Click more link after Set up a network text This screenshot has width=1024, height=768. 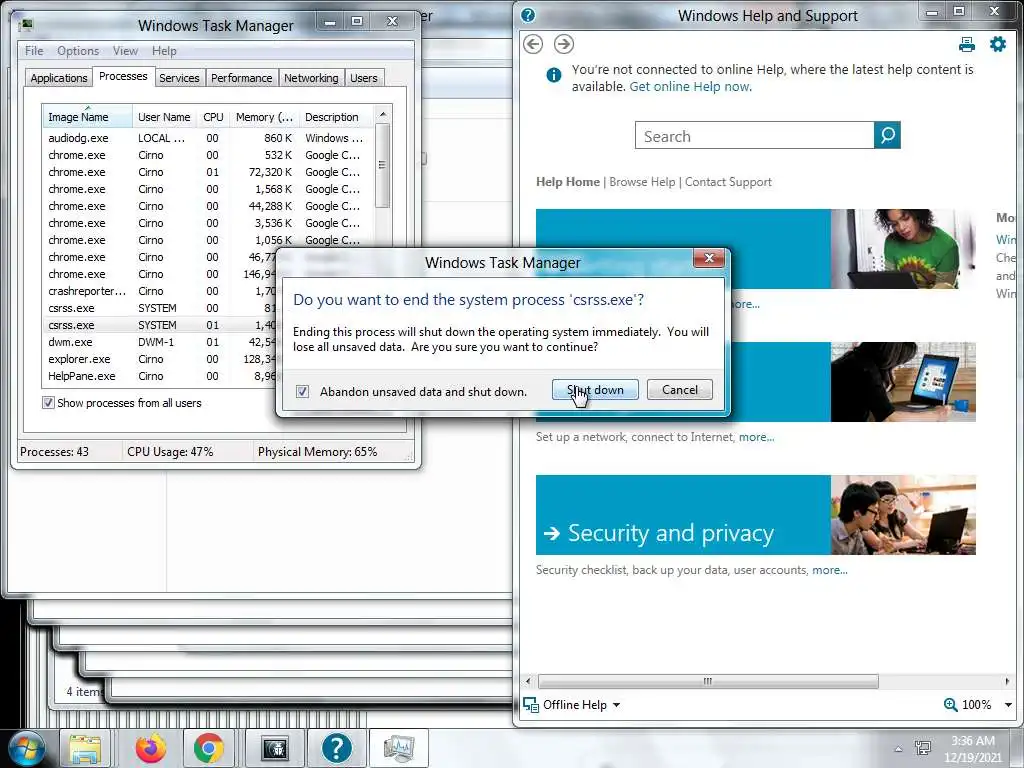pyautogui.click(x=756, y=437)
